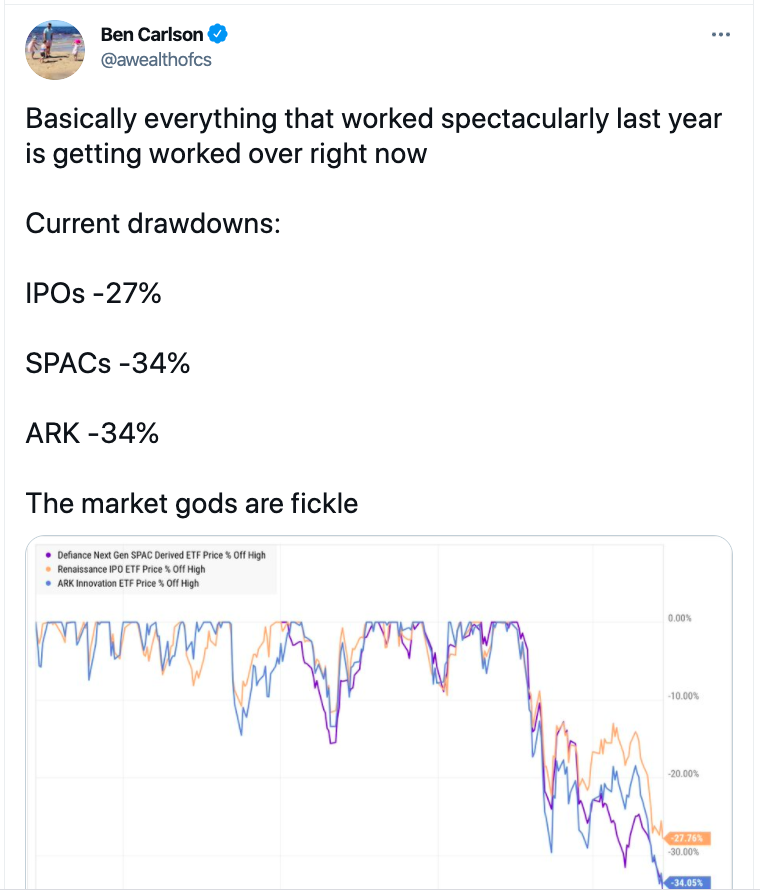Select Defiance Next Gen SPAC legend label
This screenshot has width=760, height=891.
click(x=161, y=555)
